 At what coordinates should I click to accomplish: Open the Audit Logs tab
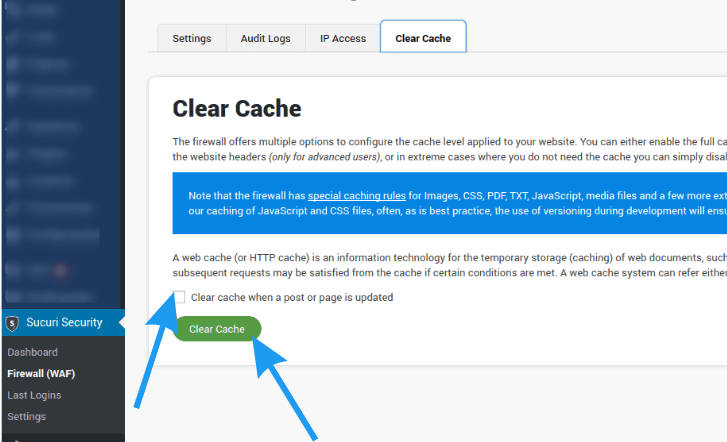265,39
